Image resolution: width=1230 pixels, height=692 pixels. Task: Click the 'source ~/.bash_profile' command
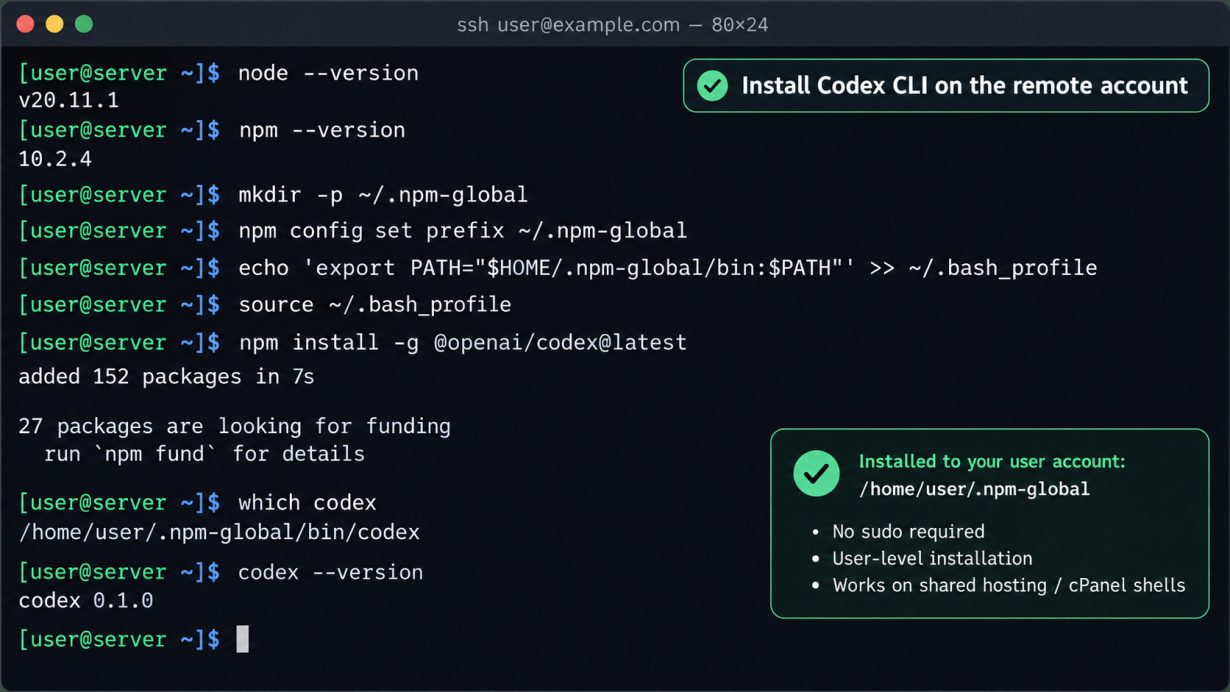pyautogui.click(x=375, y=304)
